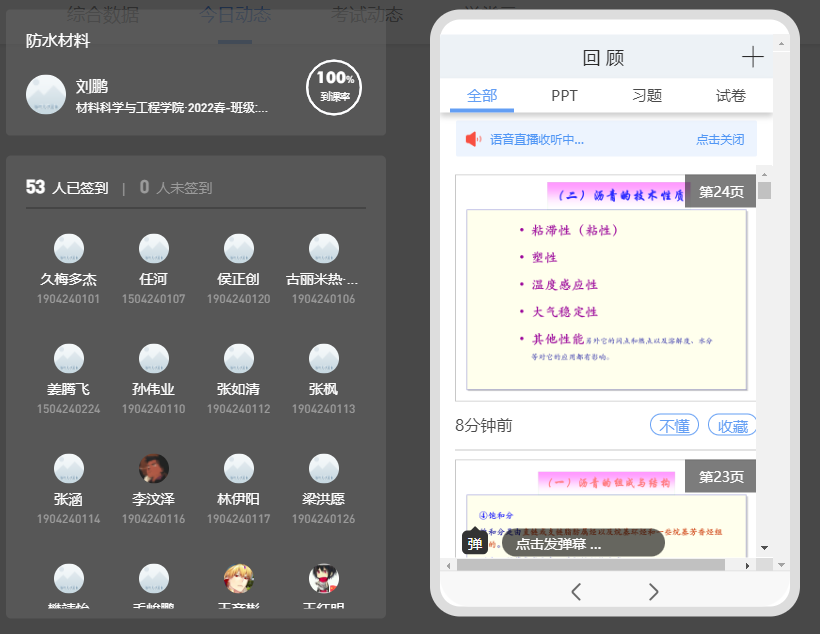Click the horizontal scrollbar right arrow
The height and width of the screenshot is (634, 820).
[746, 565]
